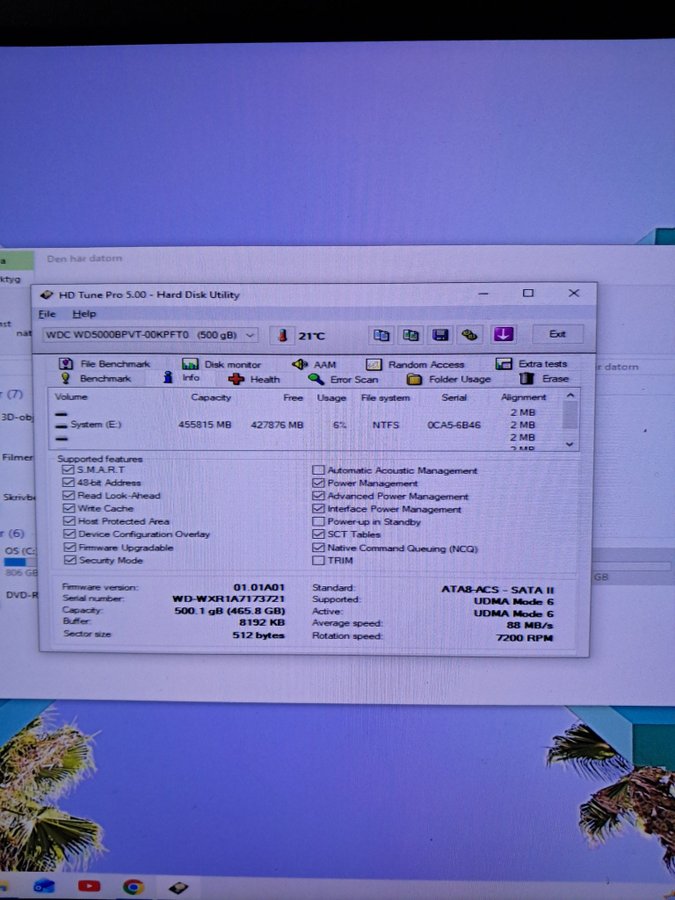Click the copy screenshot to clipboard icon
The height and width of the screenshot is (900, 675).
coord(410,335)
